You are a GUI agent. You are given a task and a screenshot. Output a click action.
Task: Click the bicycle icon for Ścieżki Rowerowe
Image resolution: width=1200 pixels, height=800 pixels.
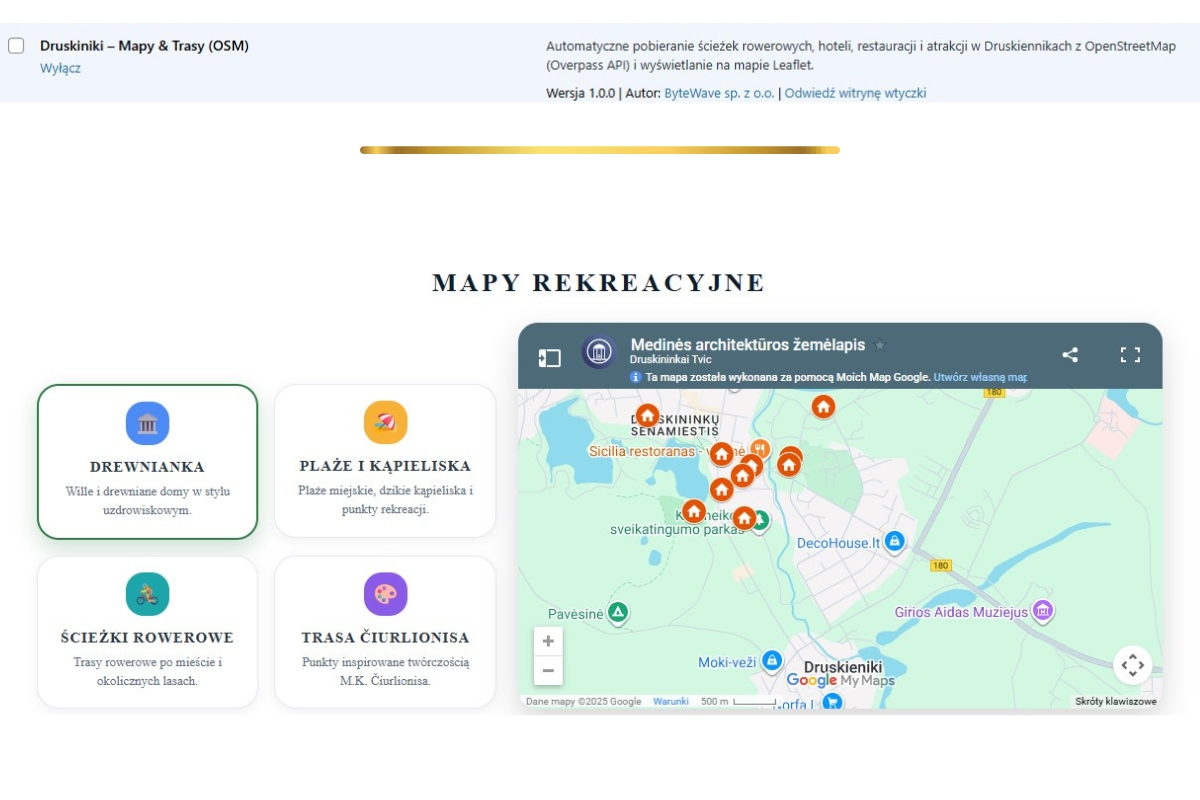tap(147, 594)
